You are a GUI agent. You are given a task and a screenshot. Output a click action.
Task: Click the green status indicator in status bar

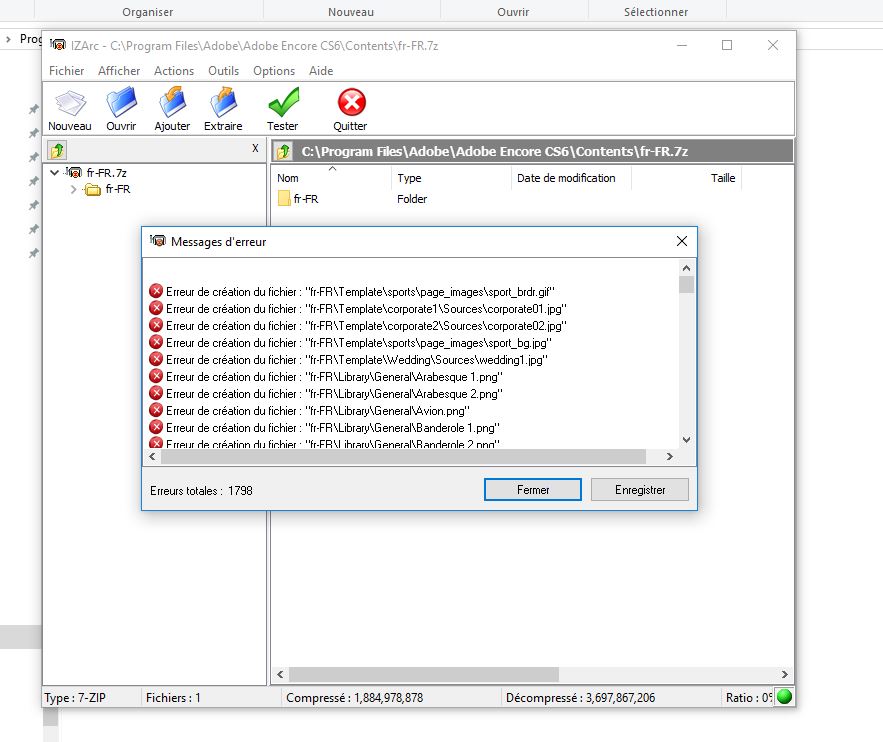[784, 697]
